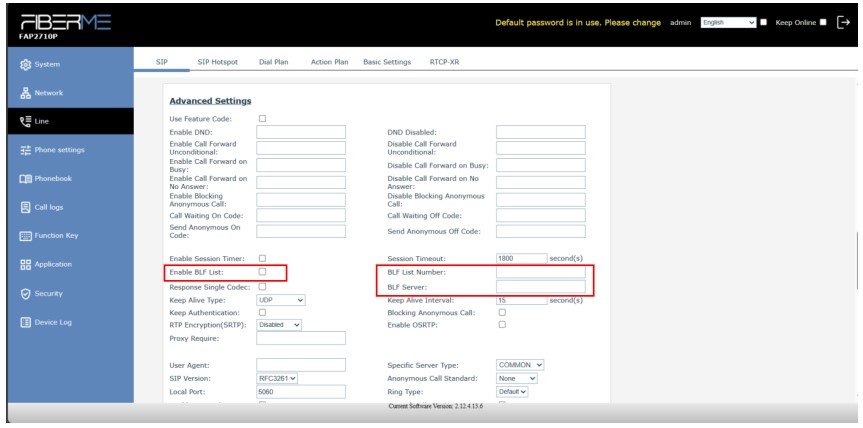Viewport: 863px width, 428px height.
Task: Open Specific Server Type COMMON dropdown
Action: click(x=520, y=365)
